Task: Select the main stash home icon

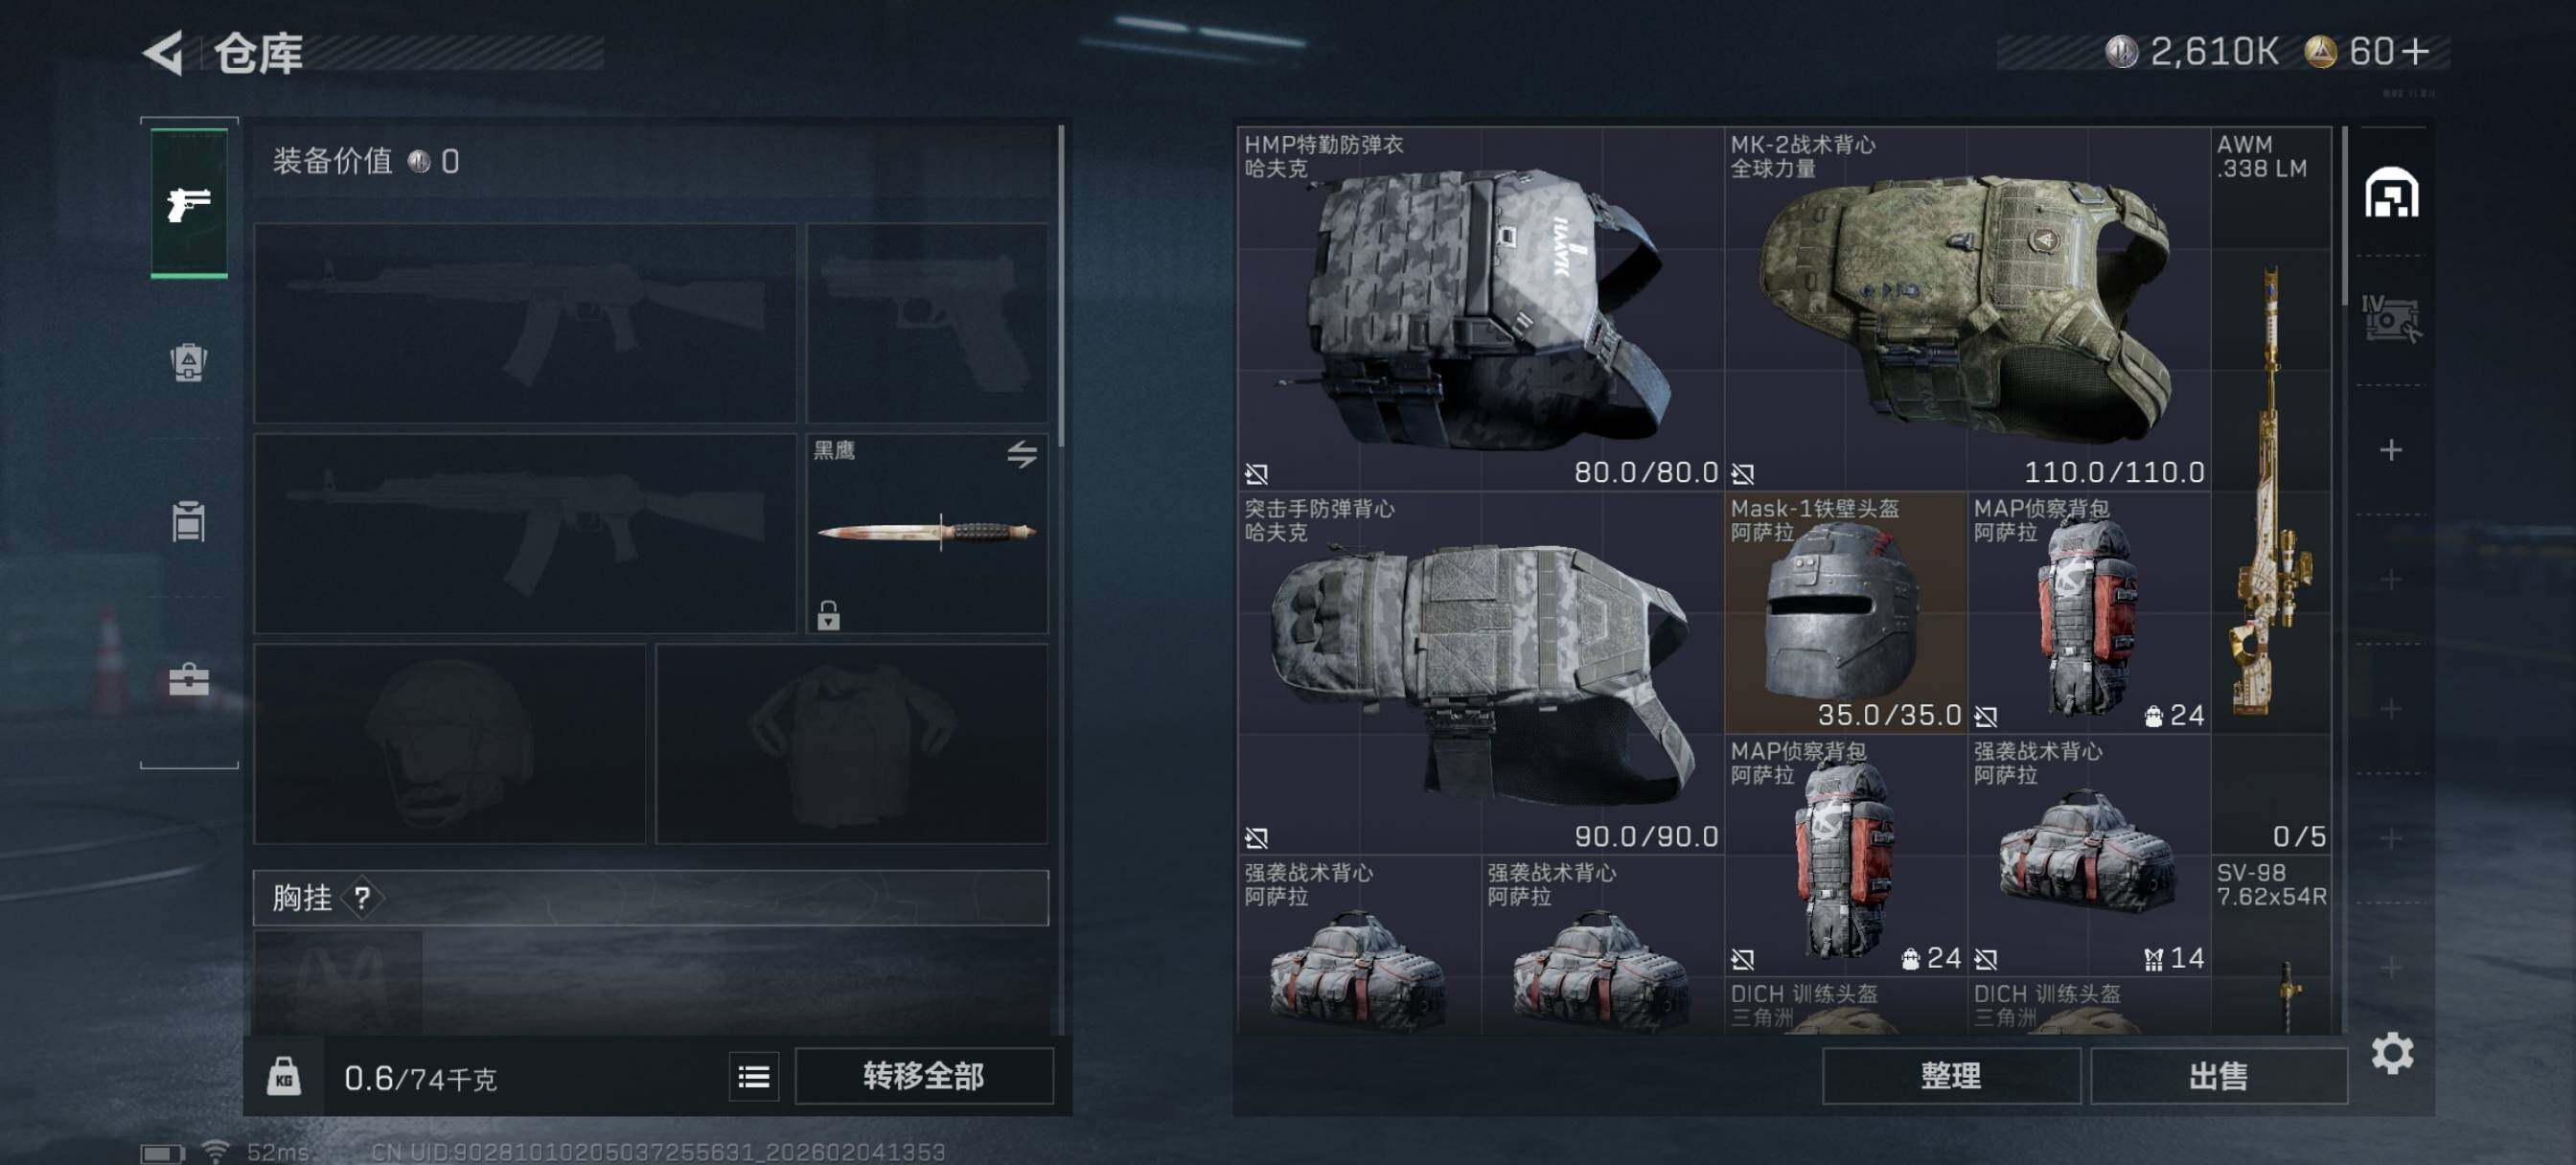Action: pos(2391,192)
